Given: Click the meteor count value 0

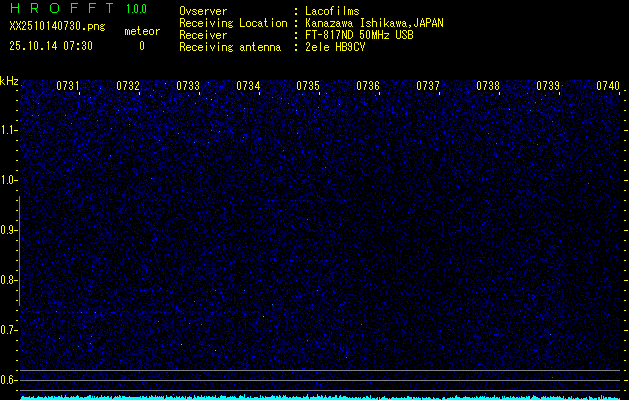Looking at the screenshot, I should point(141,46).
